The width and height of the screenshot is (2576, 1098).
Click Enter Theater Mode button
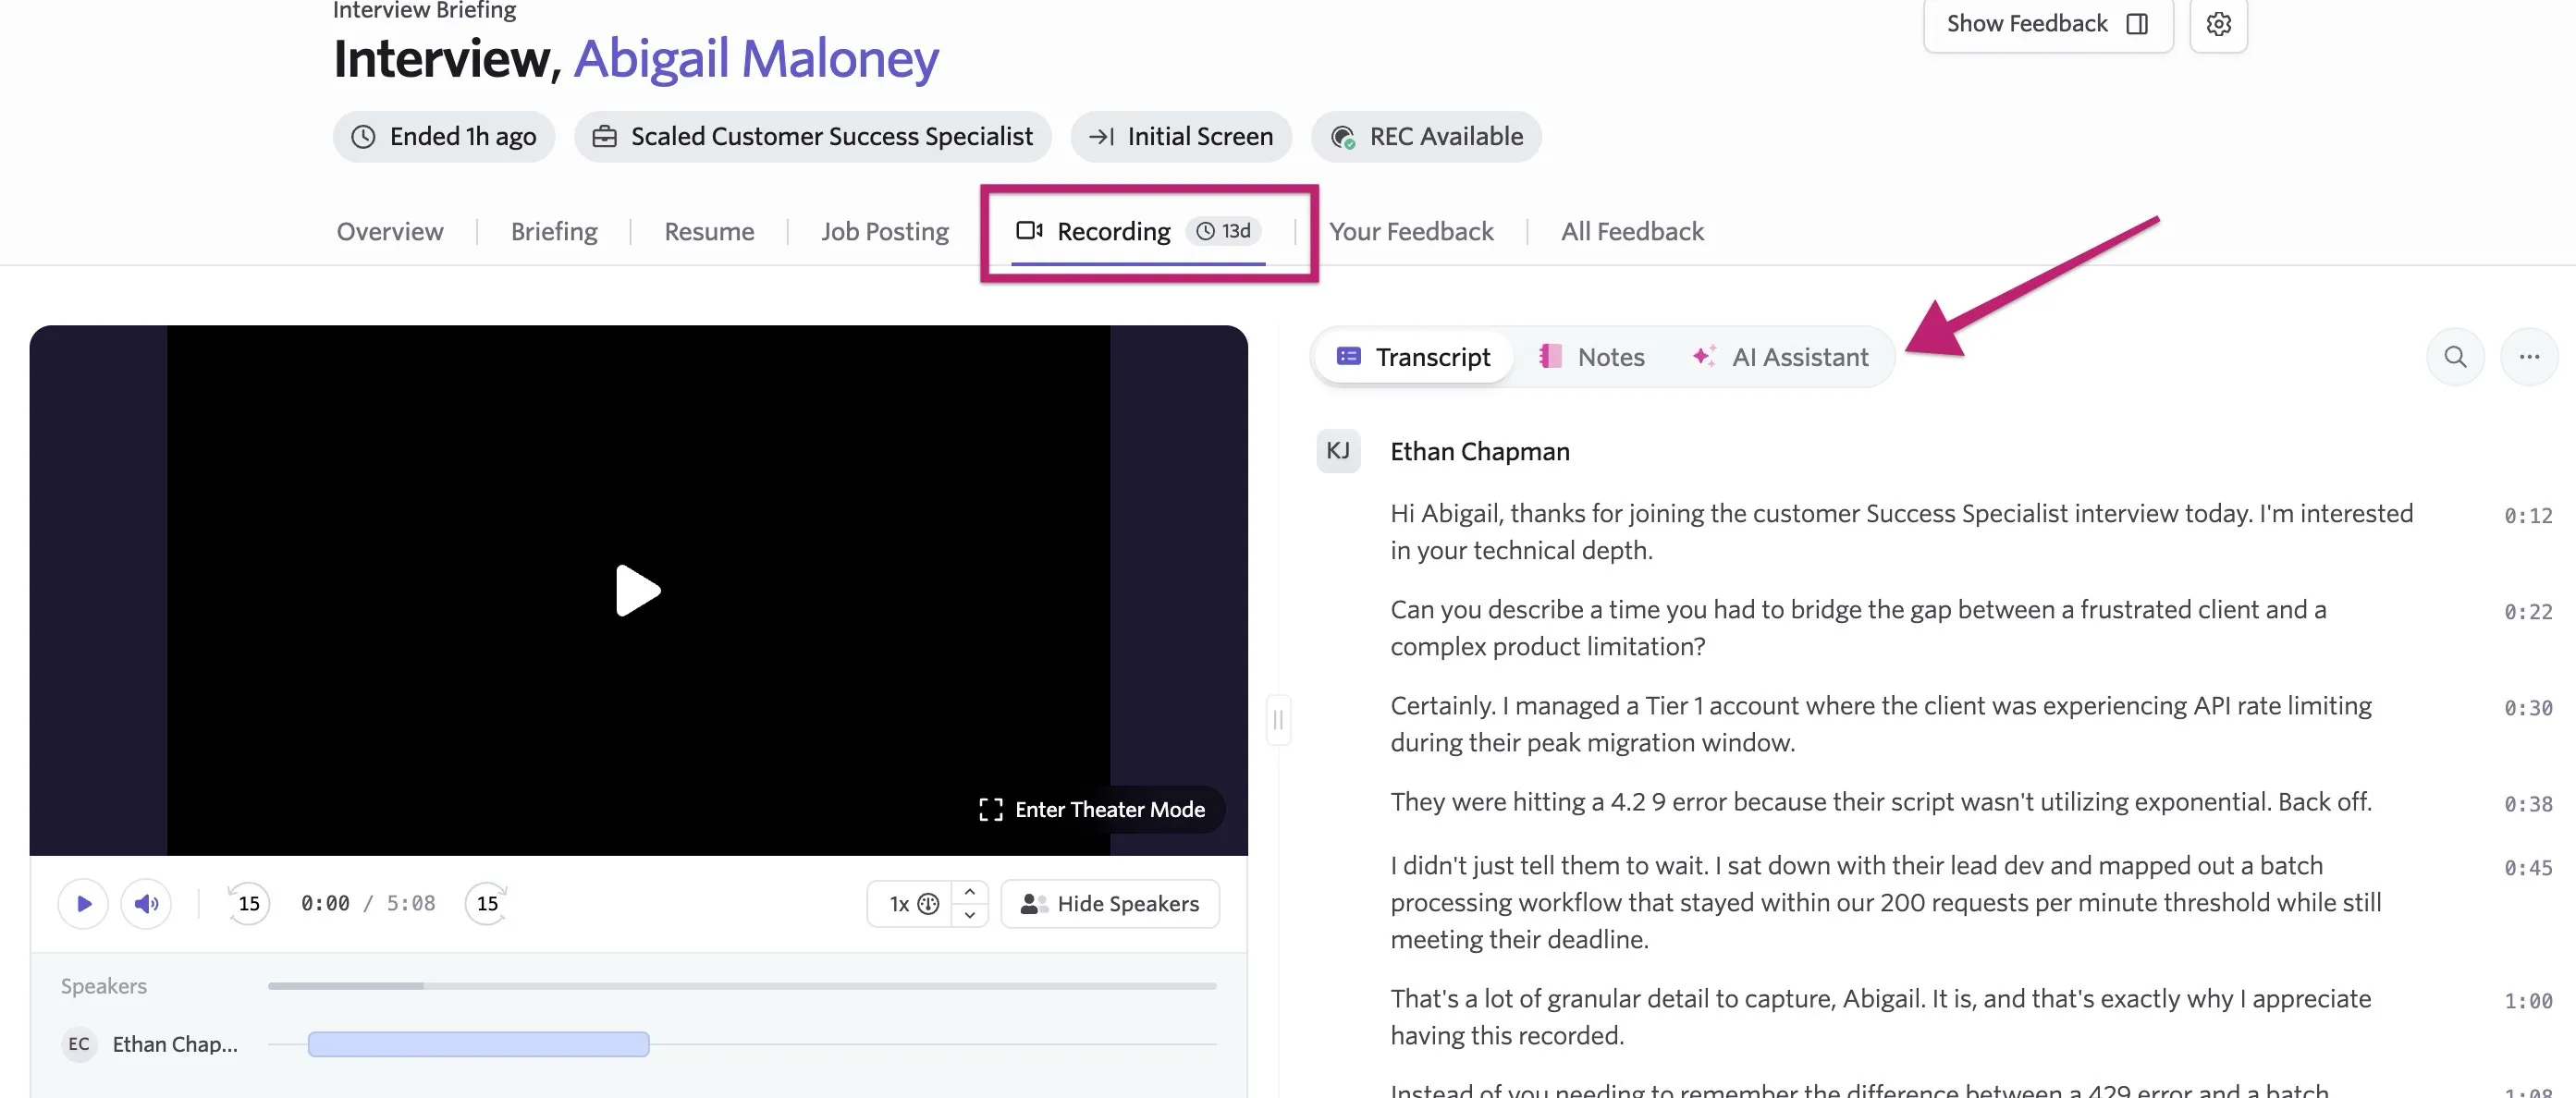(x=1093, y=810)
